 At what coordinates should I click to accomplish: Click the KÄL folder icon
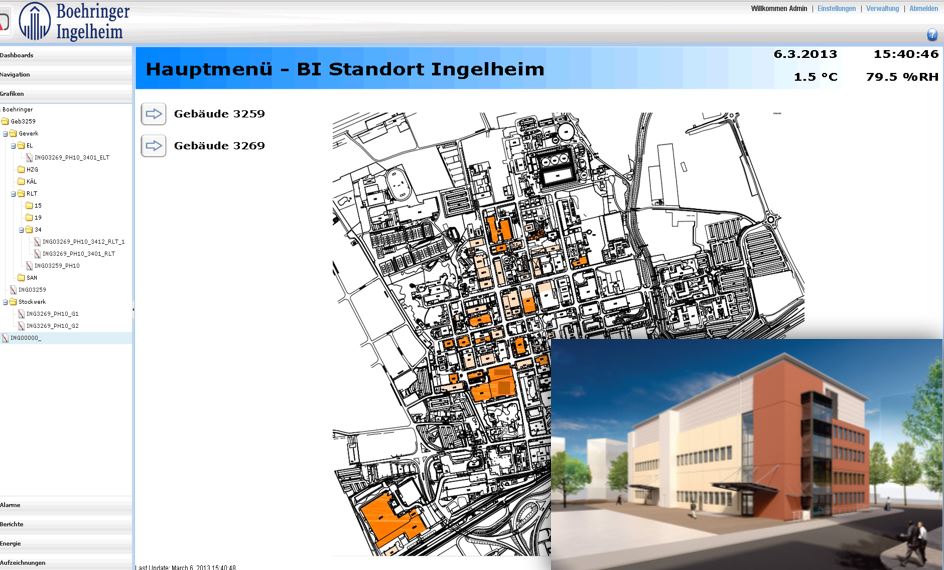pyautogui.click(x=21, y=182)
